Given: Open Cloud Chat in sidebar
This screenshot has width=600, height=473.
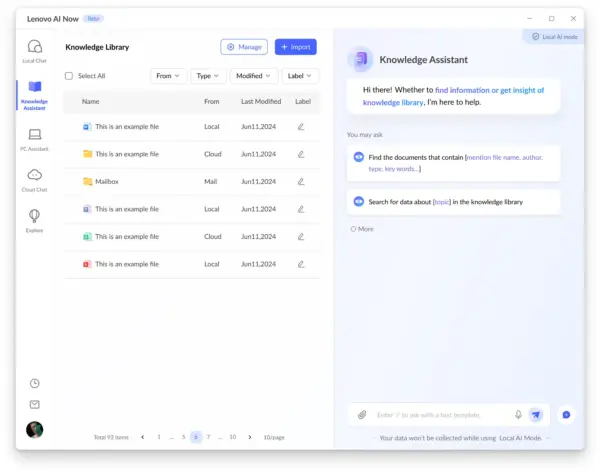Looking at the screenshot, I should 34,180.
